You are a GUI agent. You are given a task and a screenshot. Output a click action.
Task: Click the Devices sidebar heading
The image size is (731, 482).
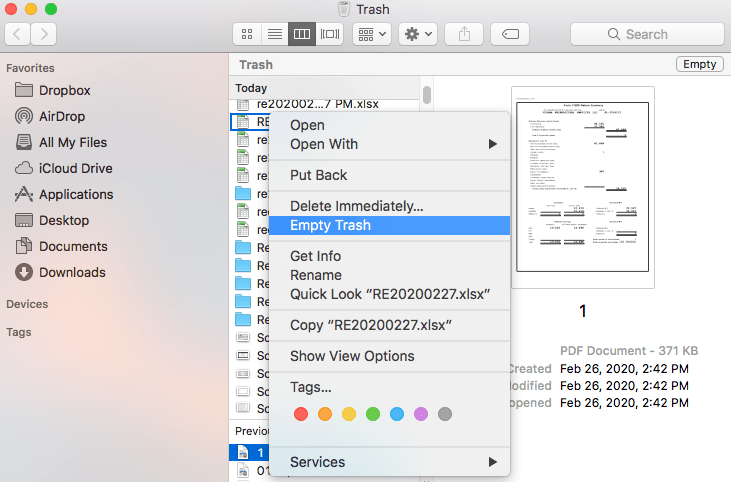tap(27, 304)
